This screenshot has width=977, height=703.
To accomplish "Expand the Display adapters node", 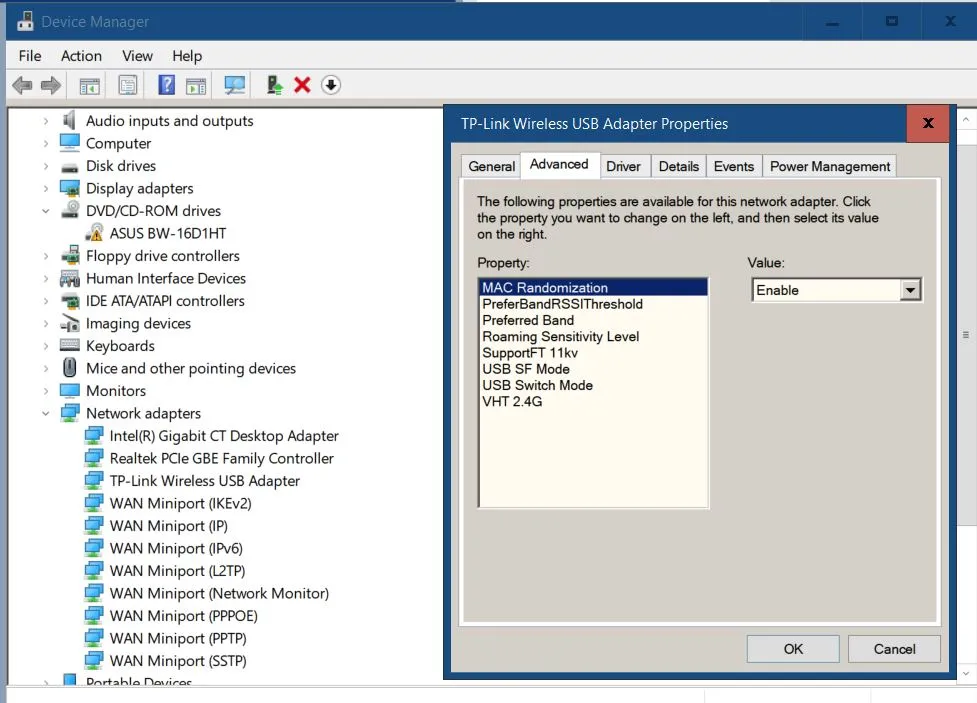I will point(45,188).
